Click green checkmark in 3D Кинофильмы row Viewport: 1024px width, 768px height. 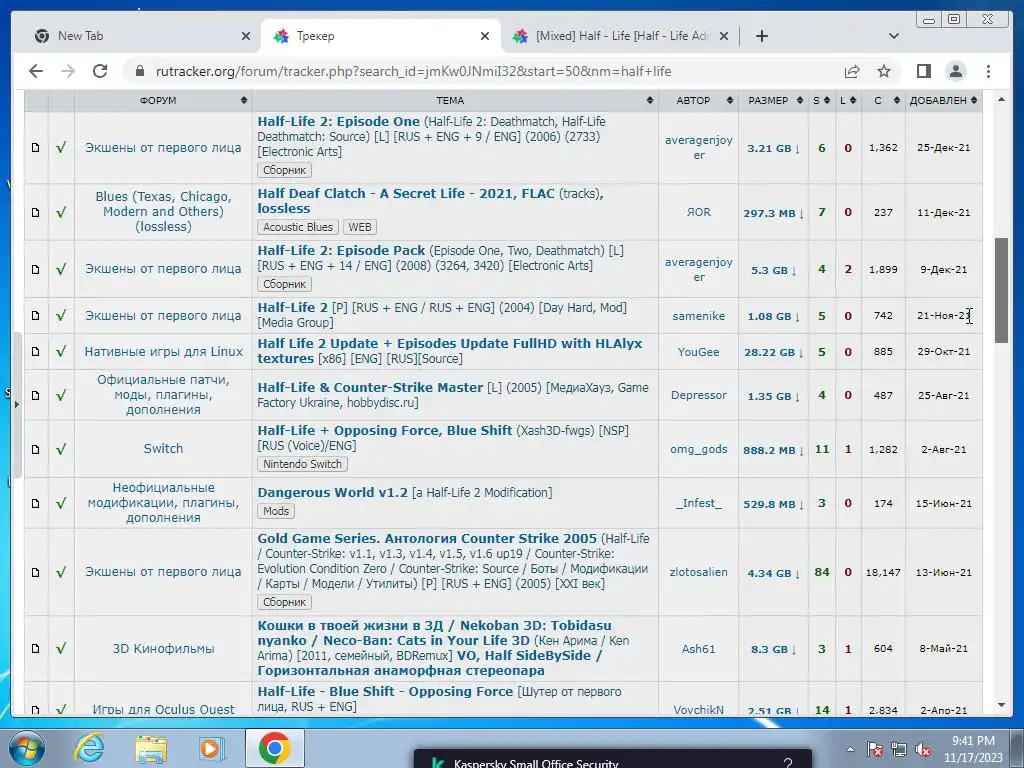[x=61, y=648]
